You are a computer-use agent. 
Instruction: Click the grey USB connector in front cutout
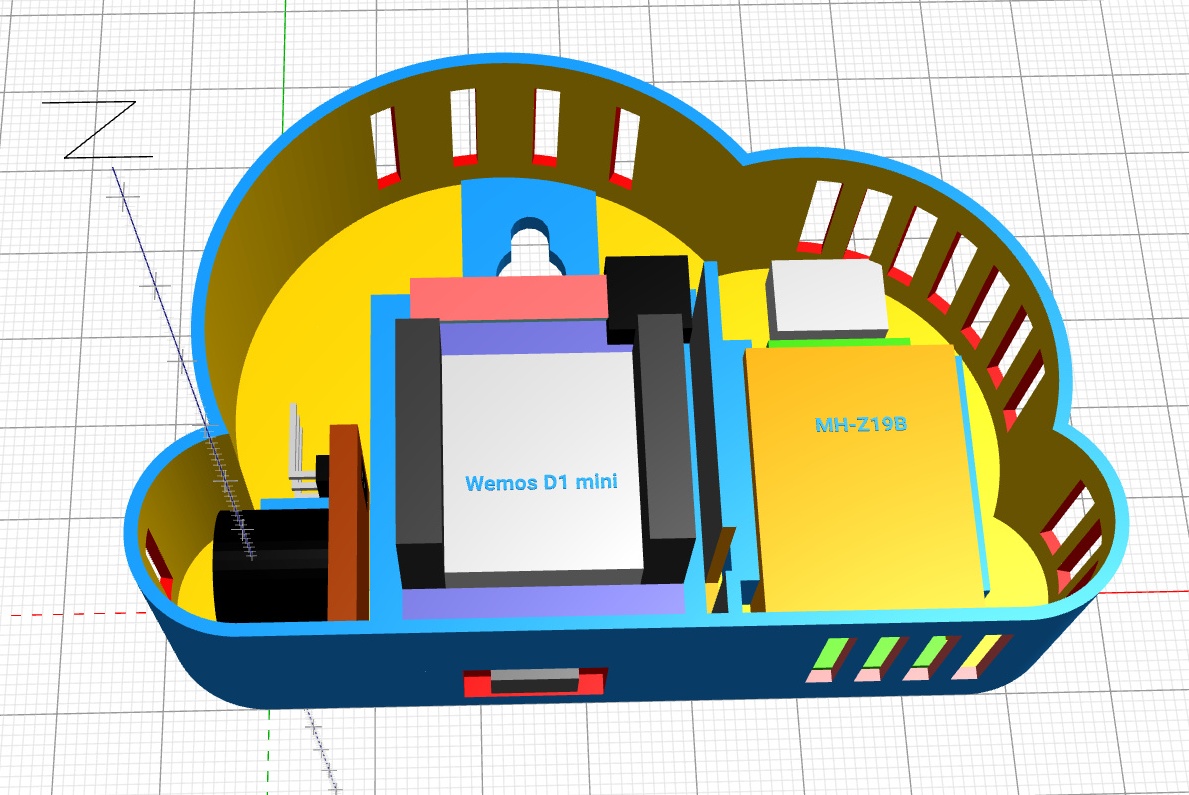pos(534,683)
